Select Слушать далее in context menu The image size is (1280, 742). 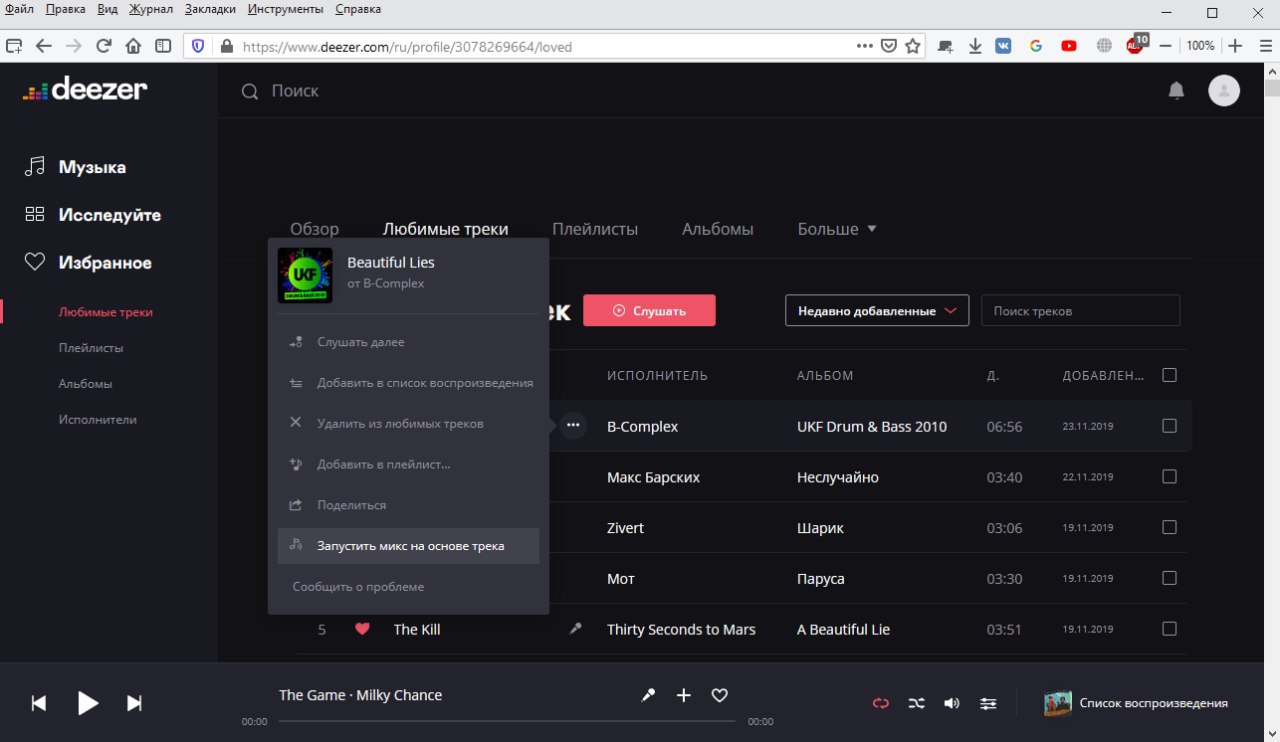point(408,342)
